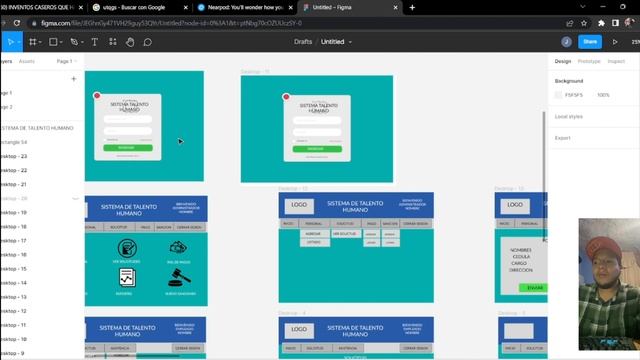
Task: Switch to the Prototype tab
Action: coord(589,61)
